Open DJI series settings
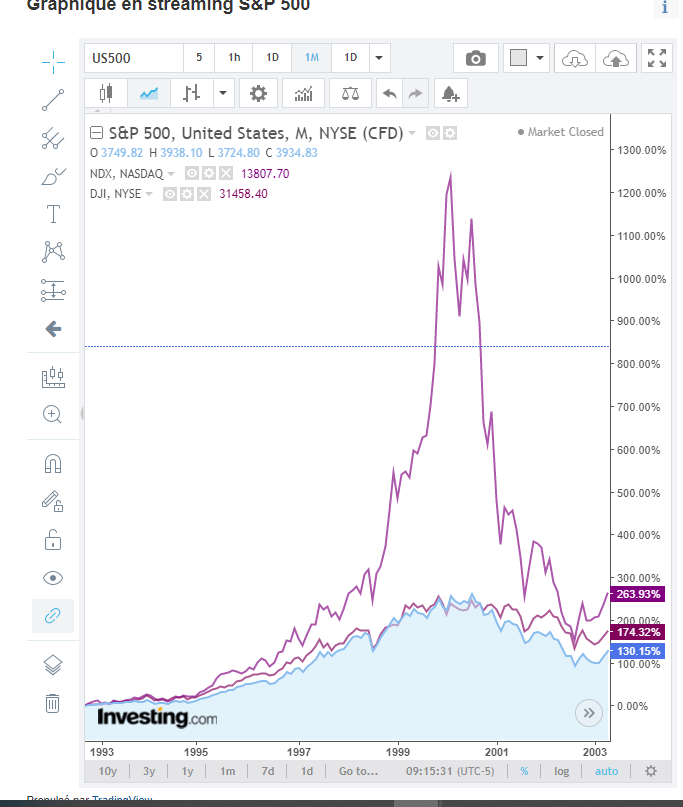Viewport: 683px width, 807px height. click(x=187, y=194)
